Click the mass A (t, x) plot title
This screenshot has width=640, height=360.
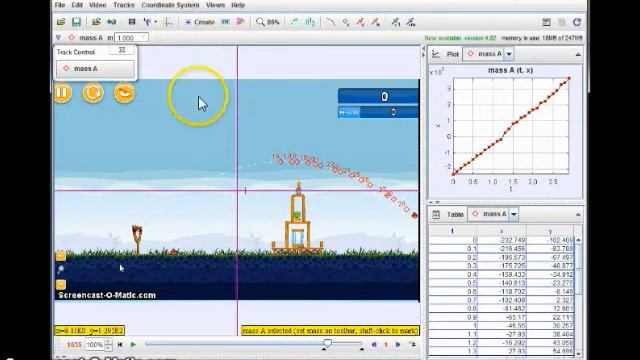click(x=510, y=70)
